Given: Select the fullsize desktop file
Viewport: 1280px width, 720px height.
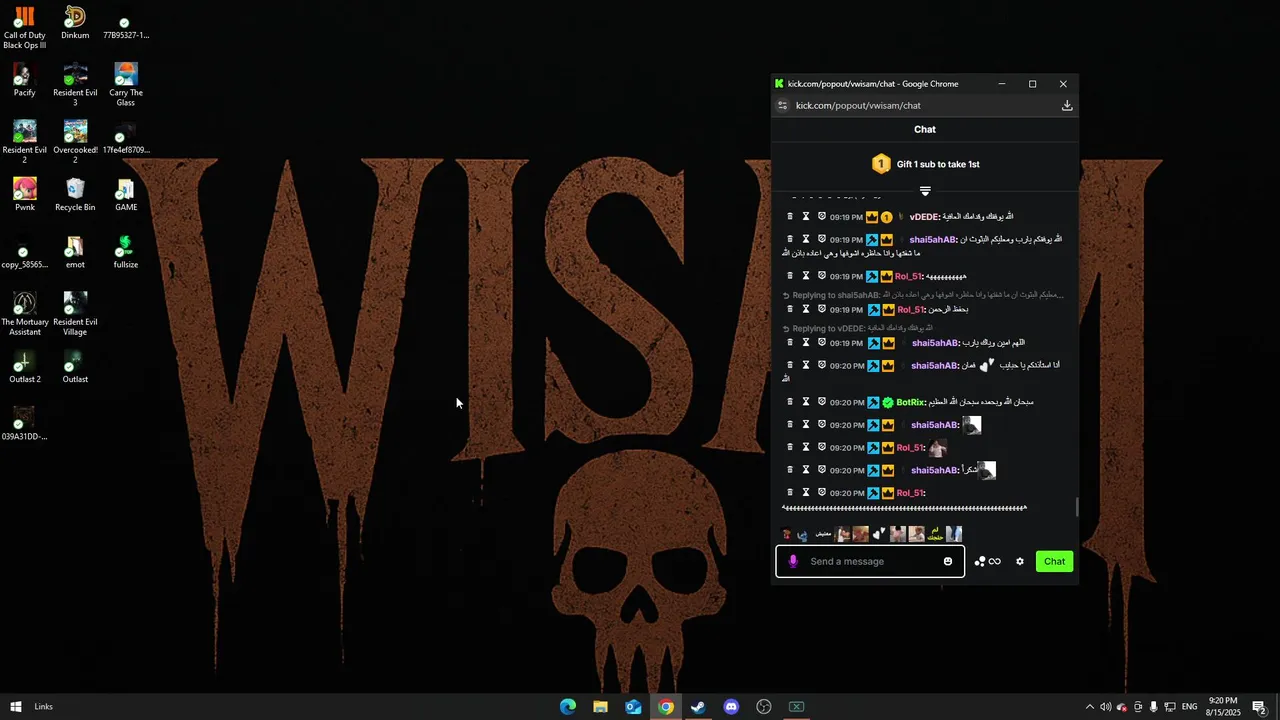Looking at the screenshot, I should (125, 252).
